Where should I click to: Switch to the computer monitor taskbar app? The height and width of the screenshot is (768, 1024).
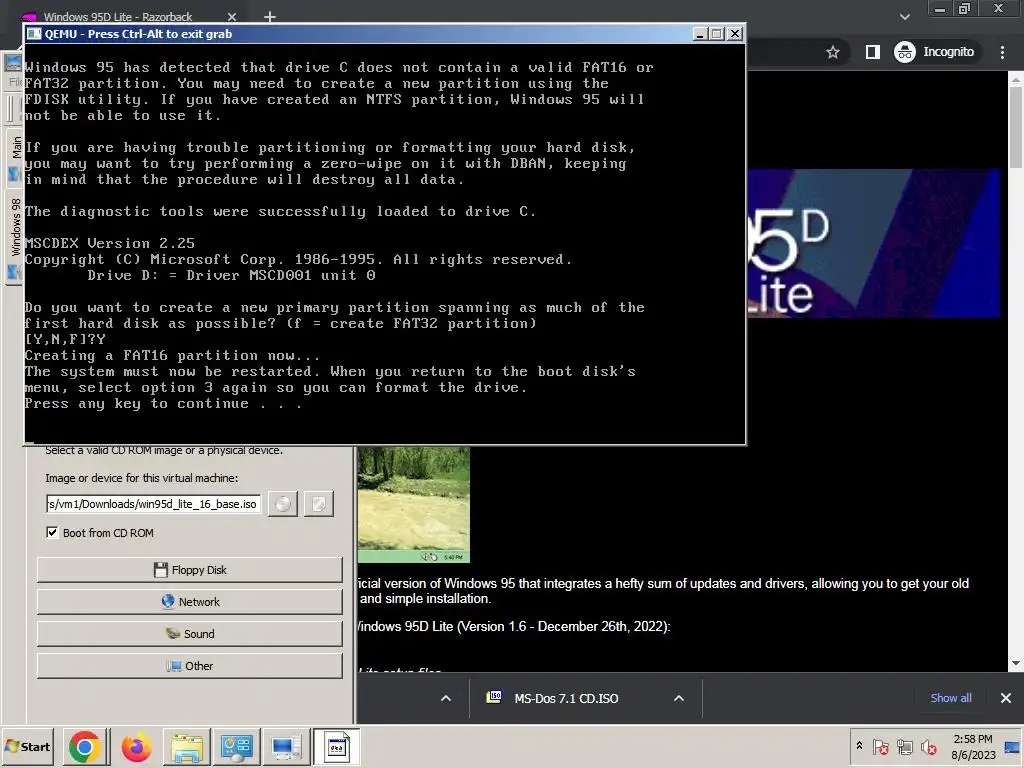point(286,747)
